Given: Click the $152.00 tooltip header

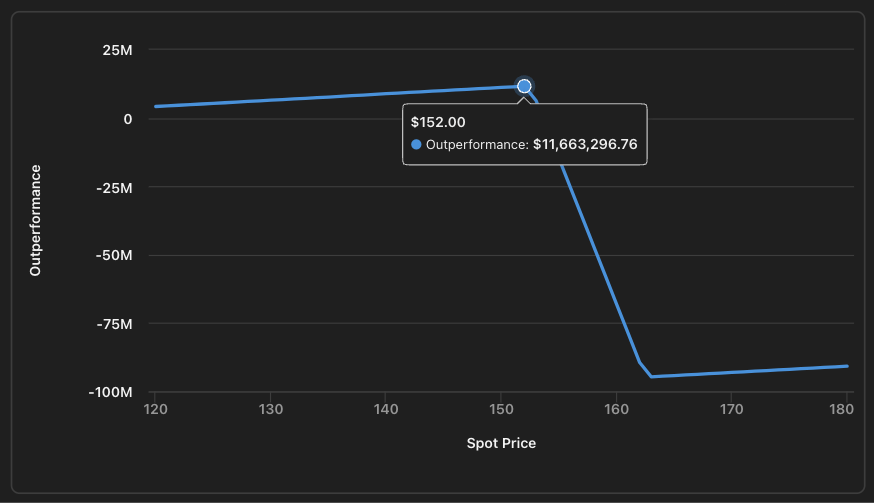Looking at the screenshot, I should (438, 122).
